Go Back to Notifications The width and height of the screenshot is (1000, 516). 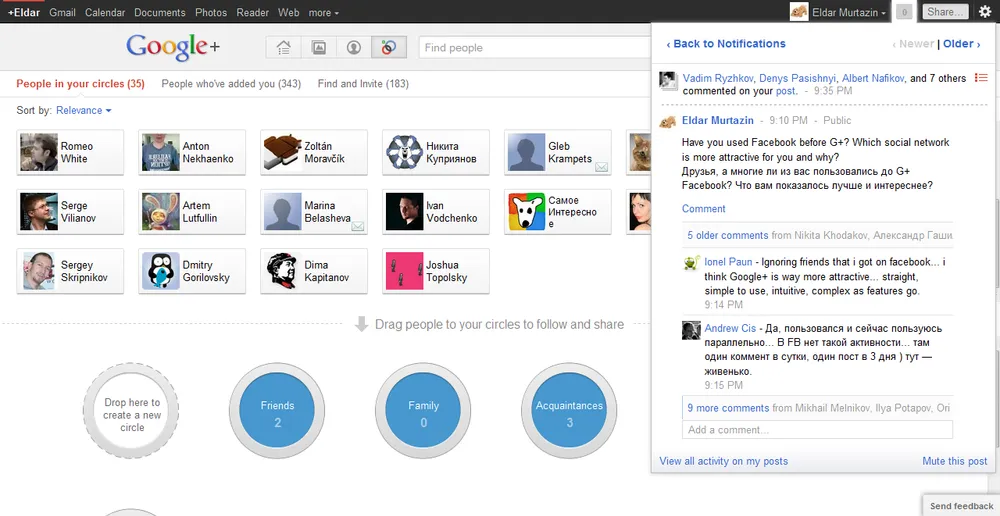click(x=726, y=44)
